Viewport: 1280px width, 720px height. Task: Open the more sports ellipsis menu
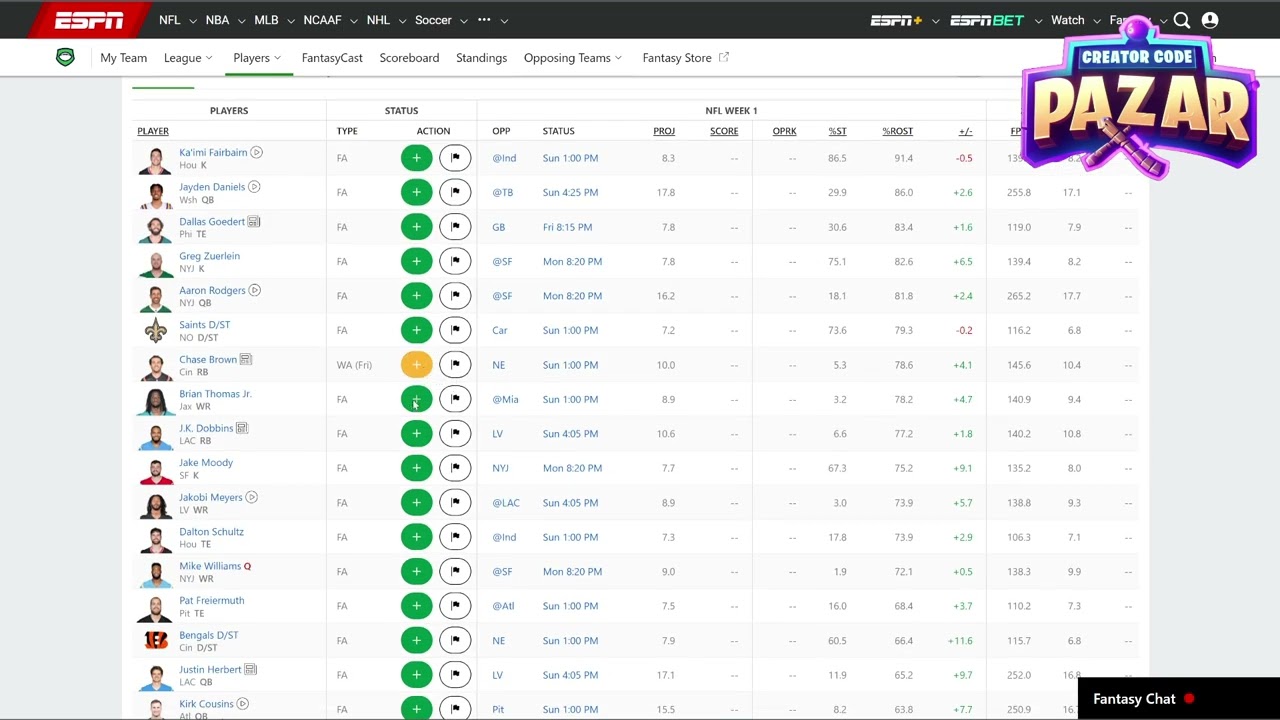click(x=492, y=20)
